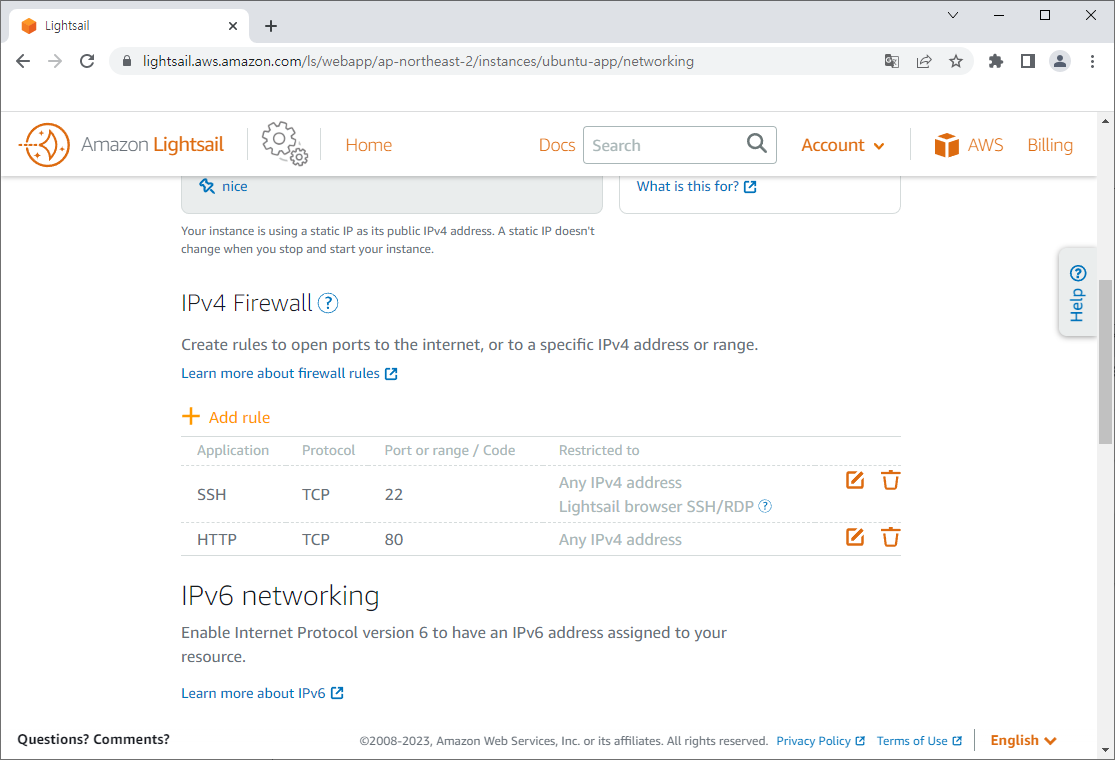Add a new firewall rule

coord(226,417)
